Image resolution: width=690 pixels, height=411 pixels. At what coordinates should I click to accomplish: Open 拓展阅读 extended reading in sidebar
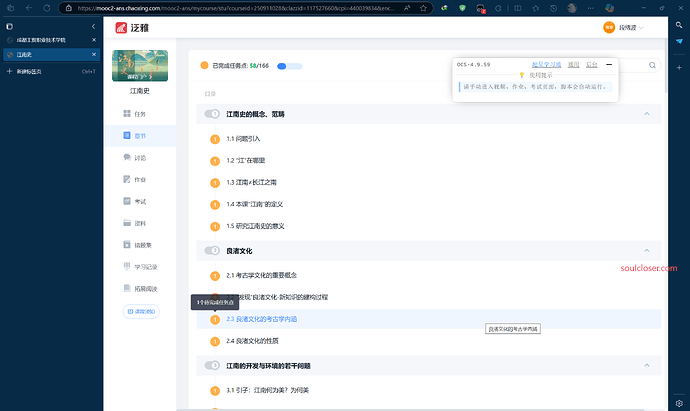coord(139,289)
